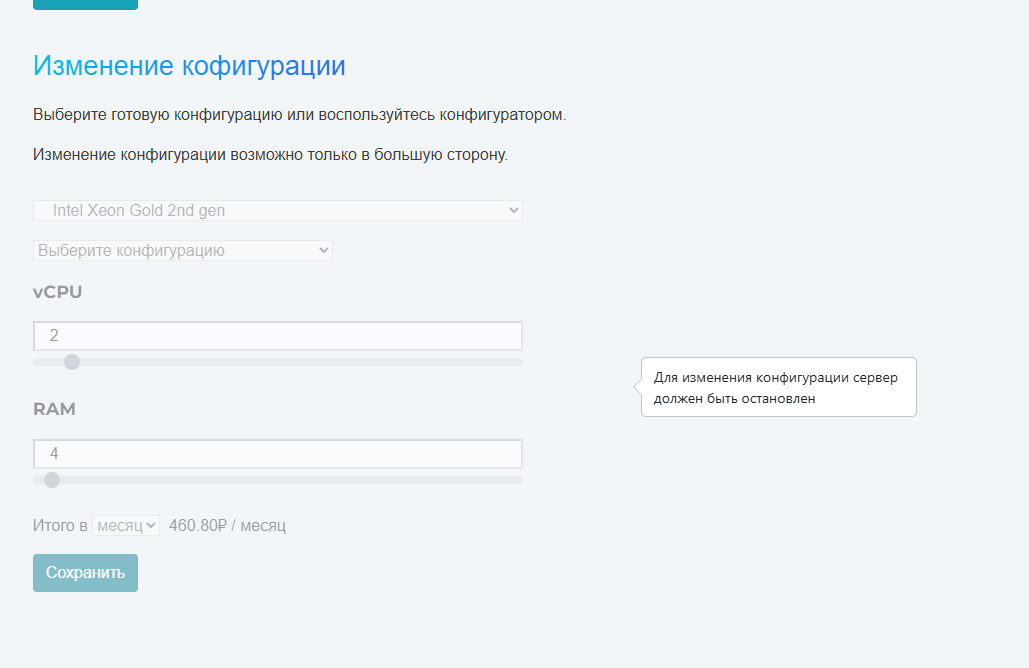Click the vCPU label
1029x668 pixels.
pyautogui.click(x=58, y=292)
